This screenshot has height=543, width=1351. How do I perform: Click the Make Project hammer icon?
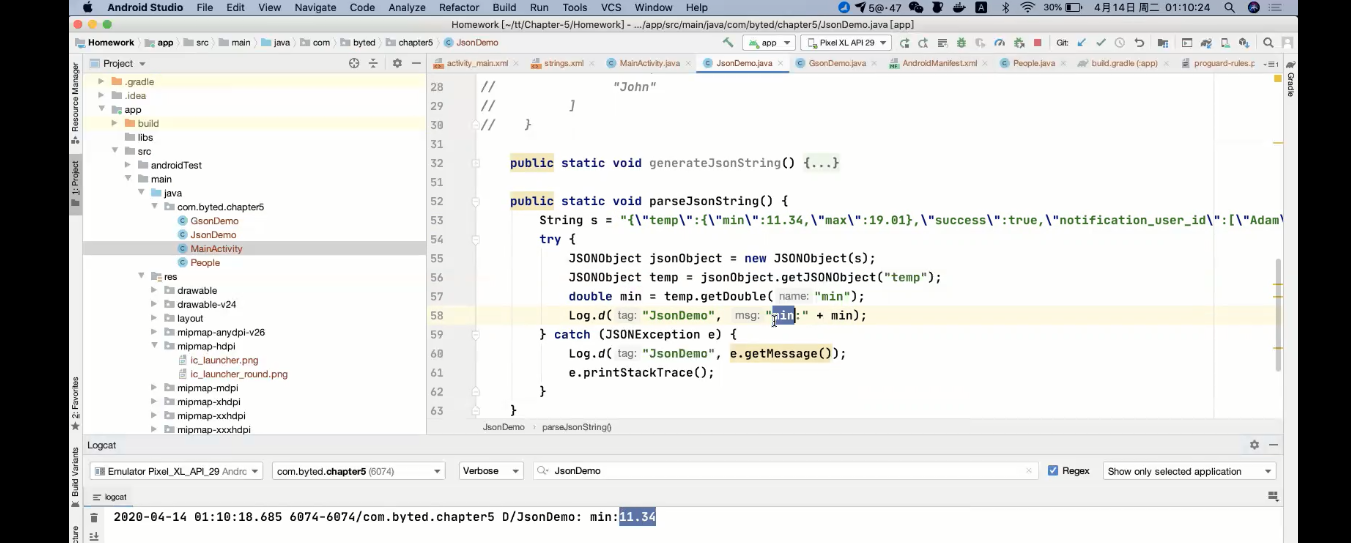728,43
